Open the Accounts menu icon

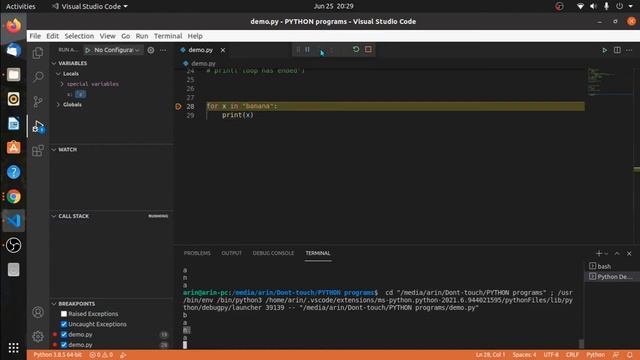[x=38, y=312]
